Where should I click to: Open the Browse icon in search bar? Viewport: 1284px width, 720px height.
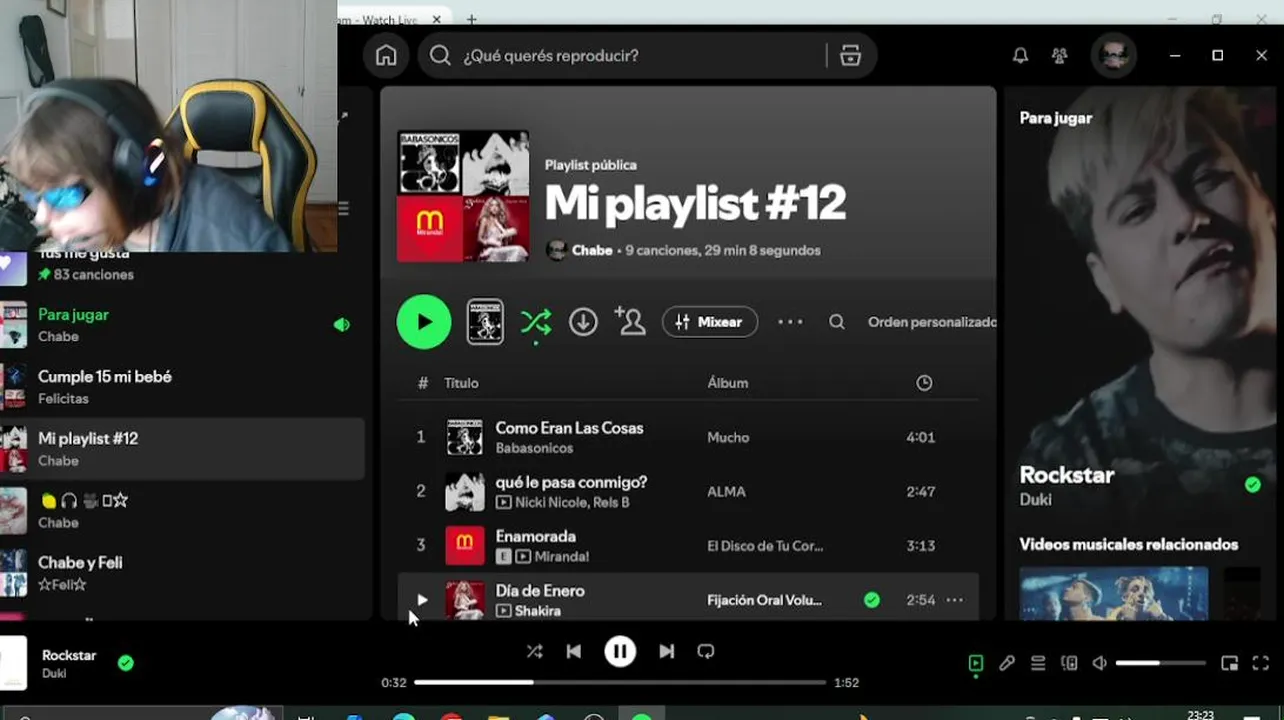[850, 56]
